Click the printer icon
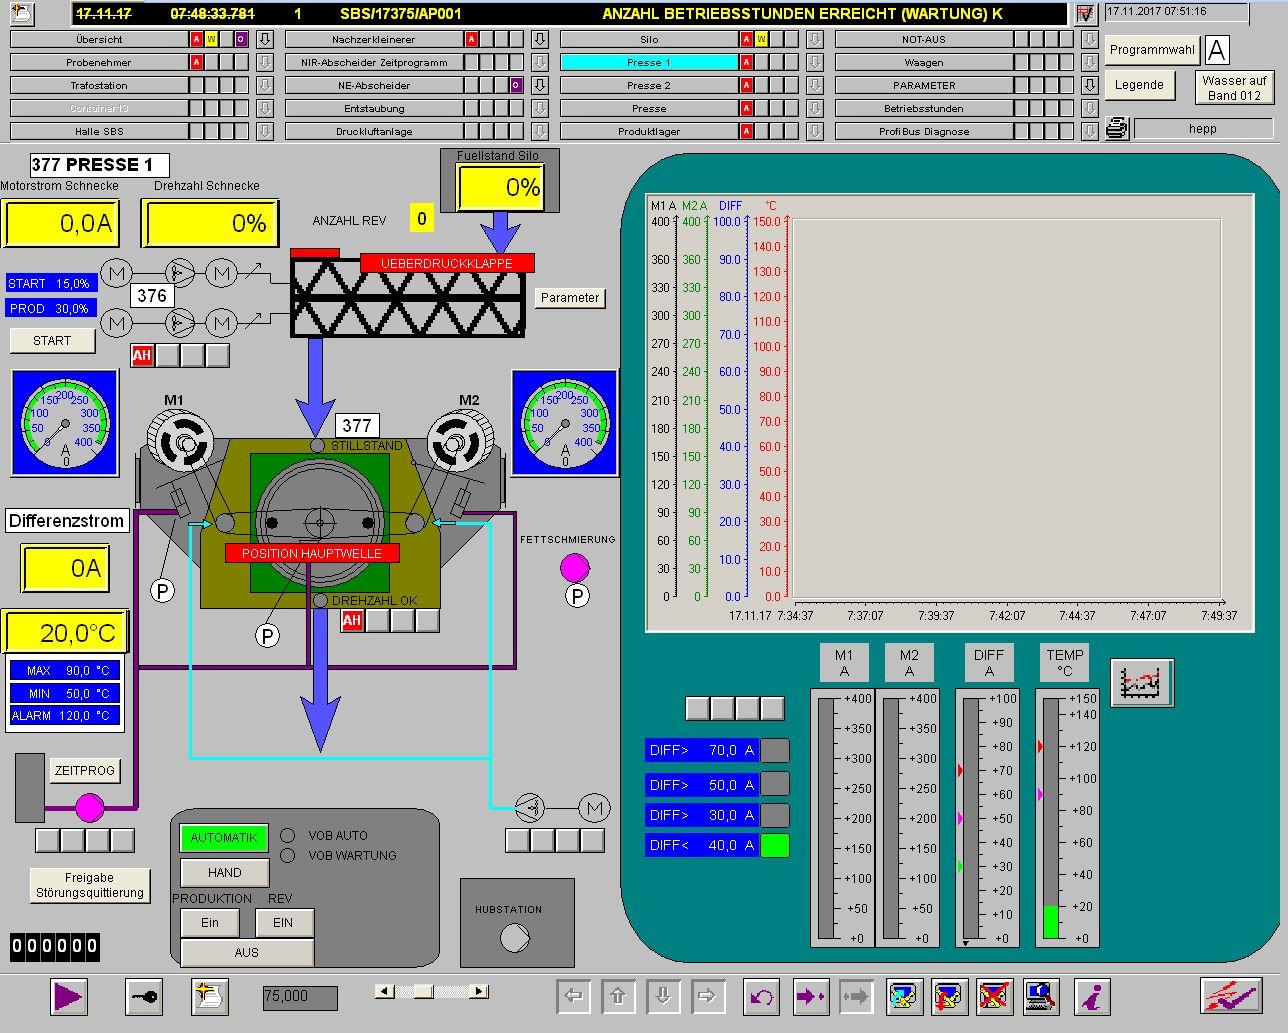Image resolution: width=1288 pixels, height=1033 pixels. pyautogui.click(x=1117, y=129)
